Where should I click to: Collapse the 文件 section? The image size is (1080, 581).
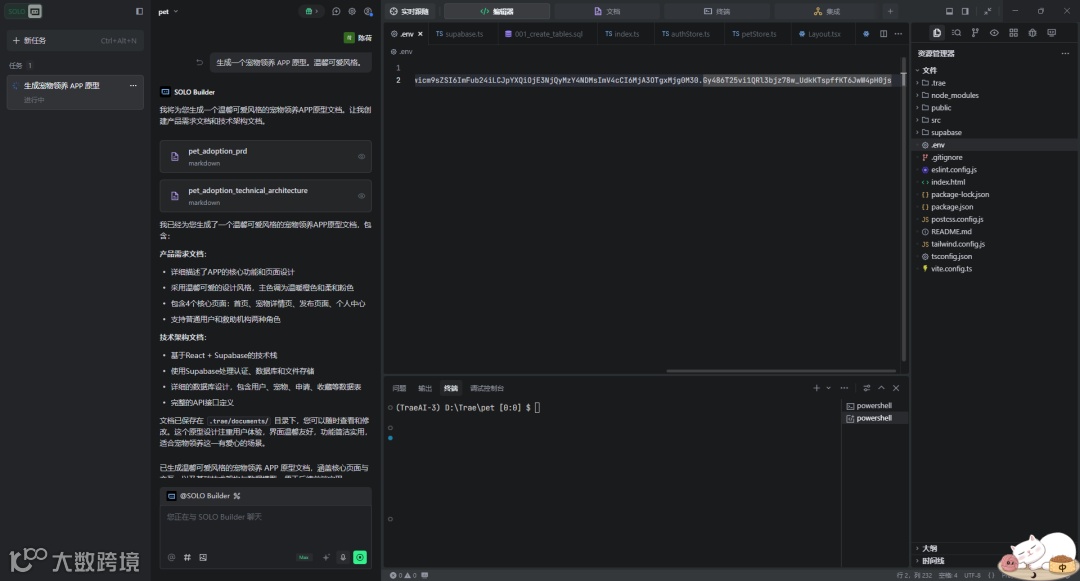(995, 70)
